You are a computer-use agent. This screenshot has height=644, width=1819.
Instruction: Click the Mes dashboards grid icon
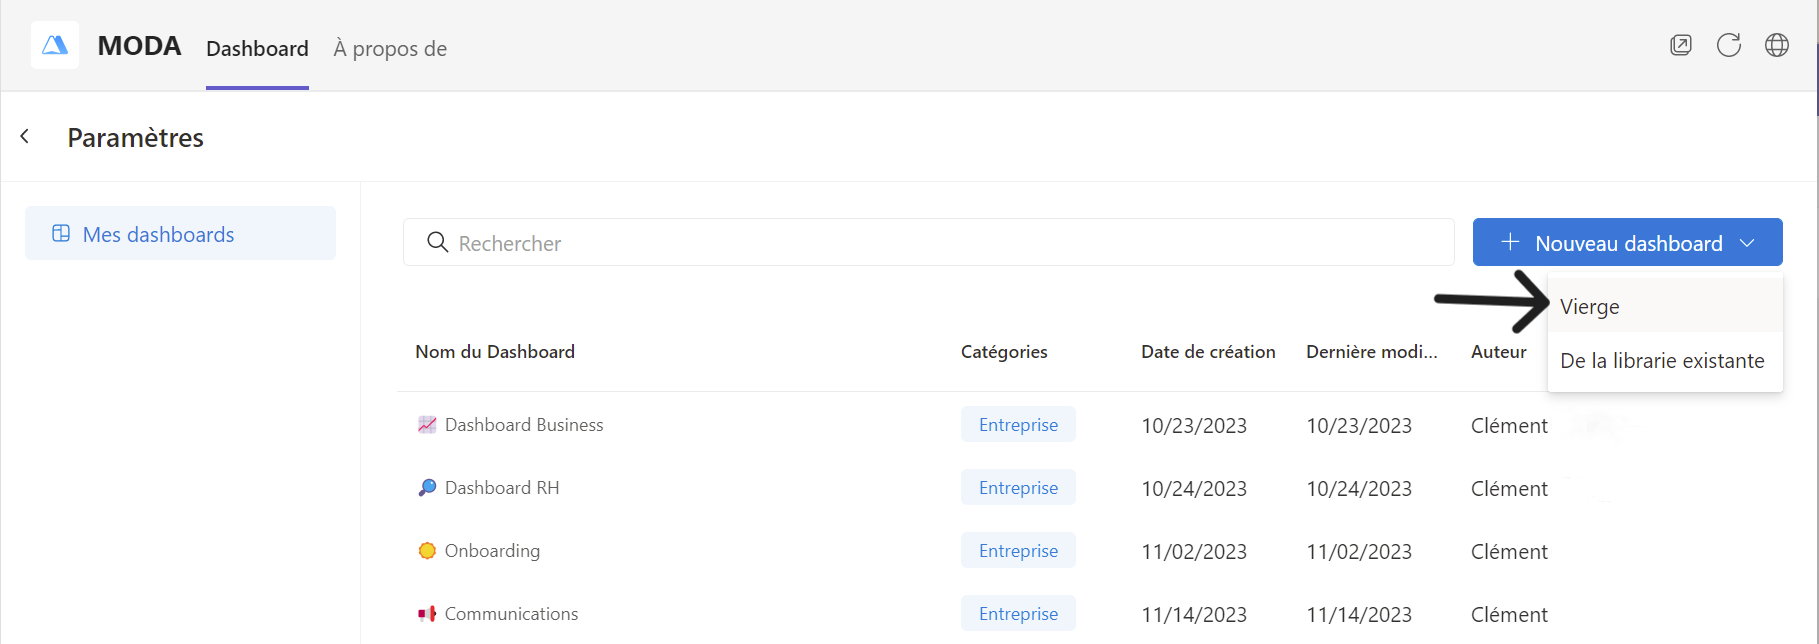point(61,233)
